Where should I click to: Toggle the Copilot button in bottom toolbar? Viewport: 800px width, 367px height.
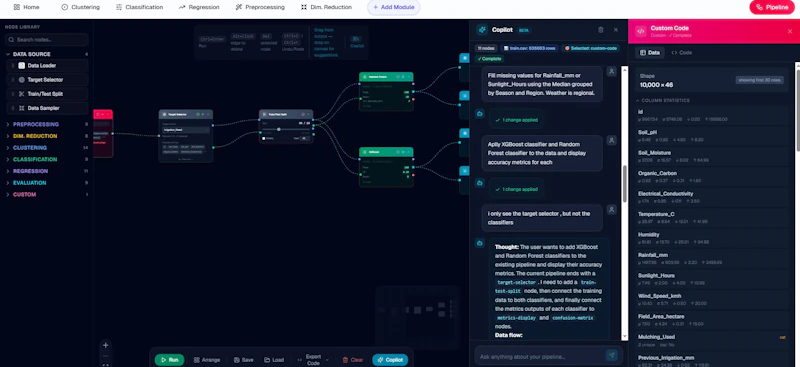click(390, 360)
